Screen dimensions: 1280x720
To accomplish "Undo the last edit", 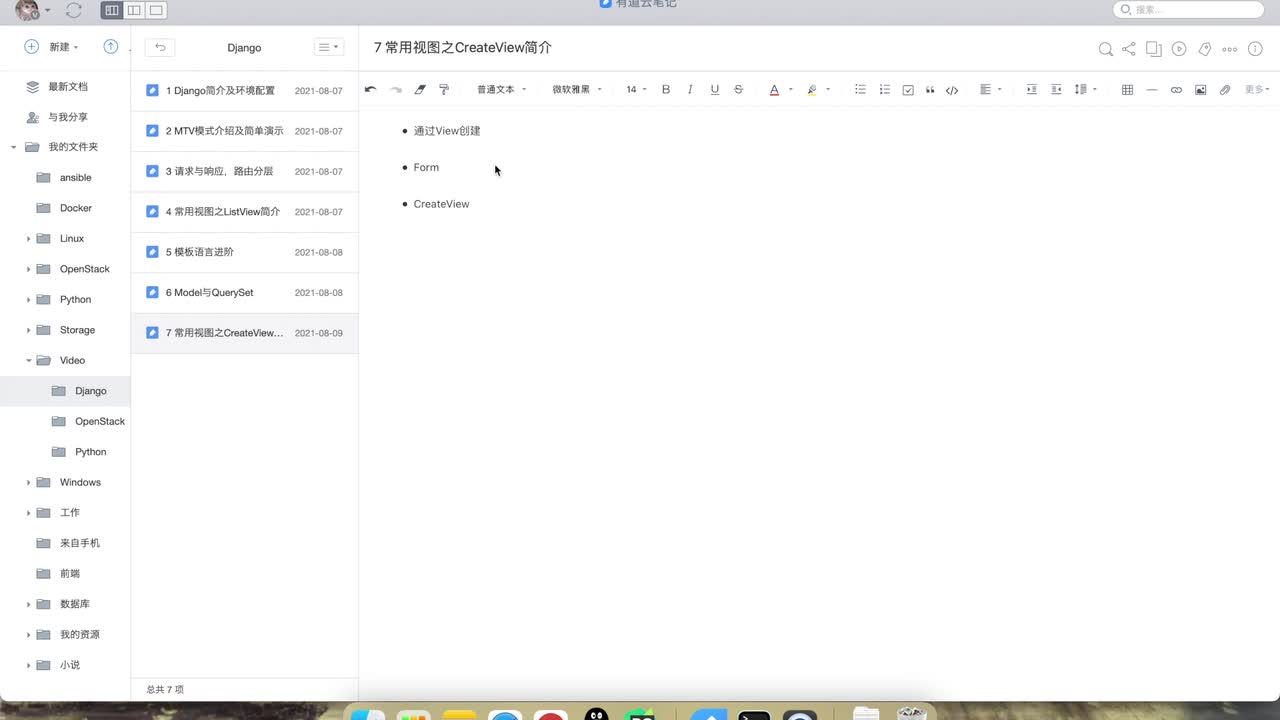I will point(371,89).
